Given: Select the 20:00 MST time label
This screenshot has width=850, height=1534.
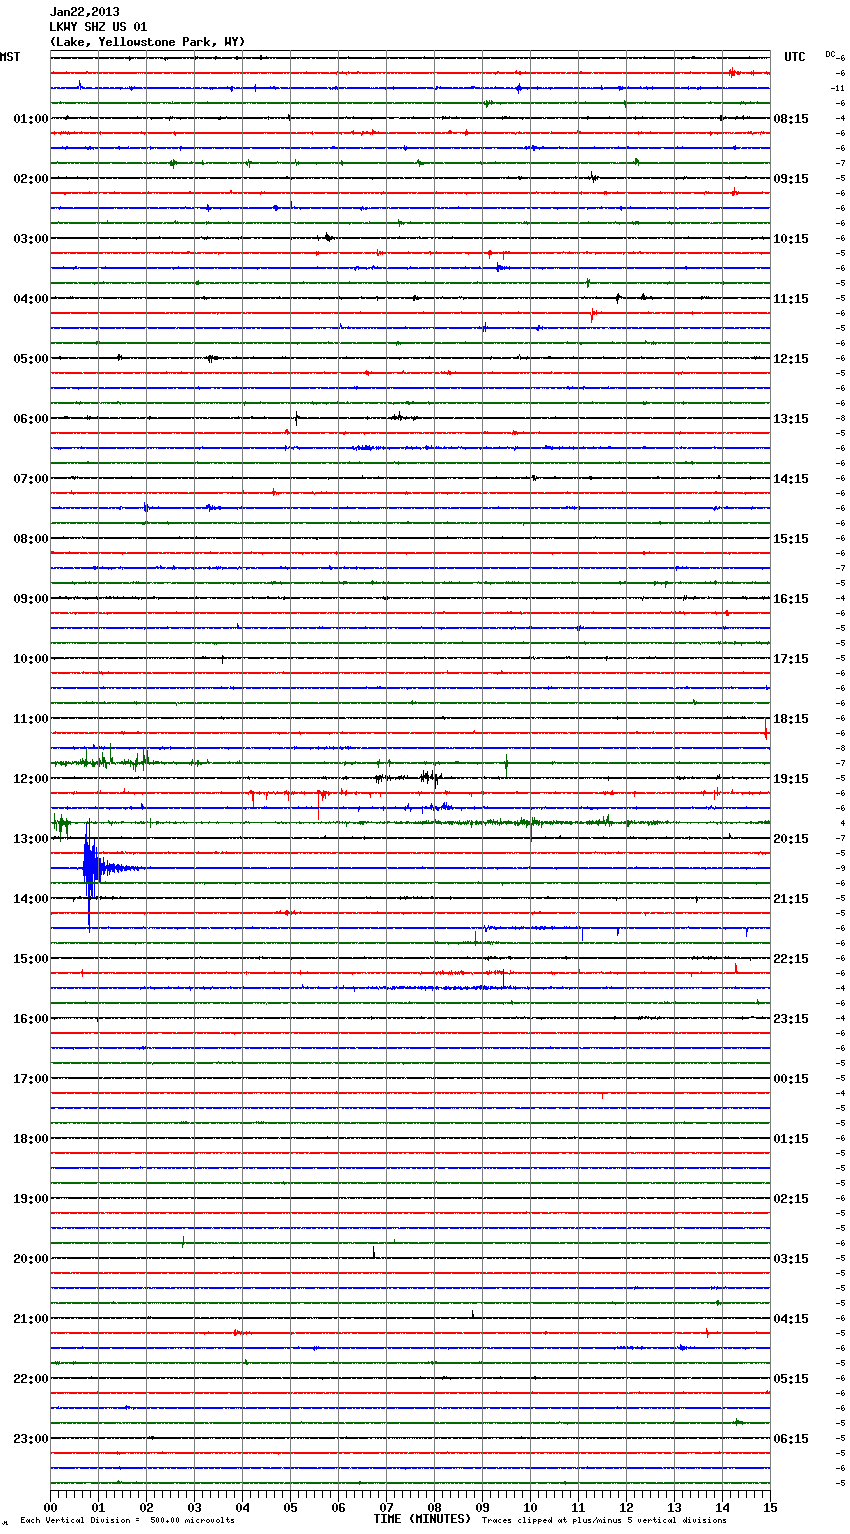Looking at the screenshot, I should tap(31, 1259).
